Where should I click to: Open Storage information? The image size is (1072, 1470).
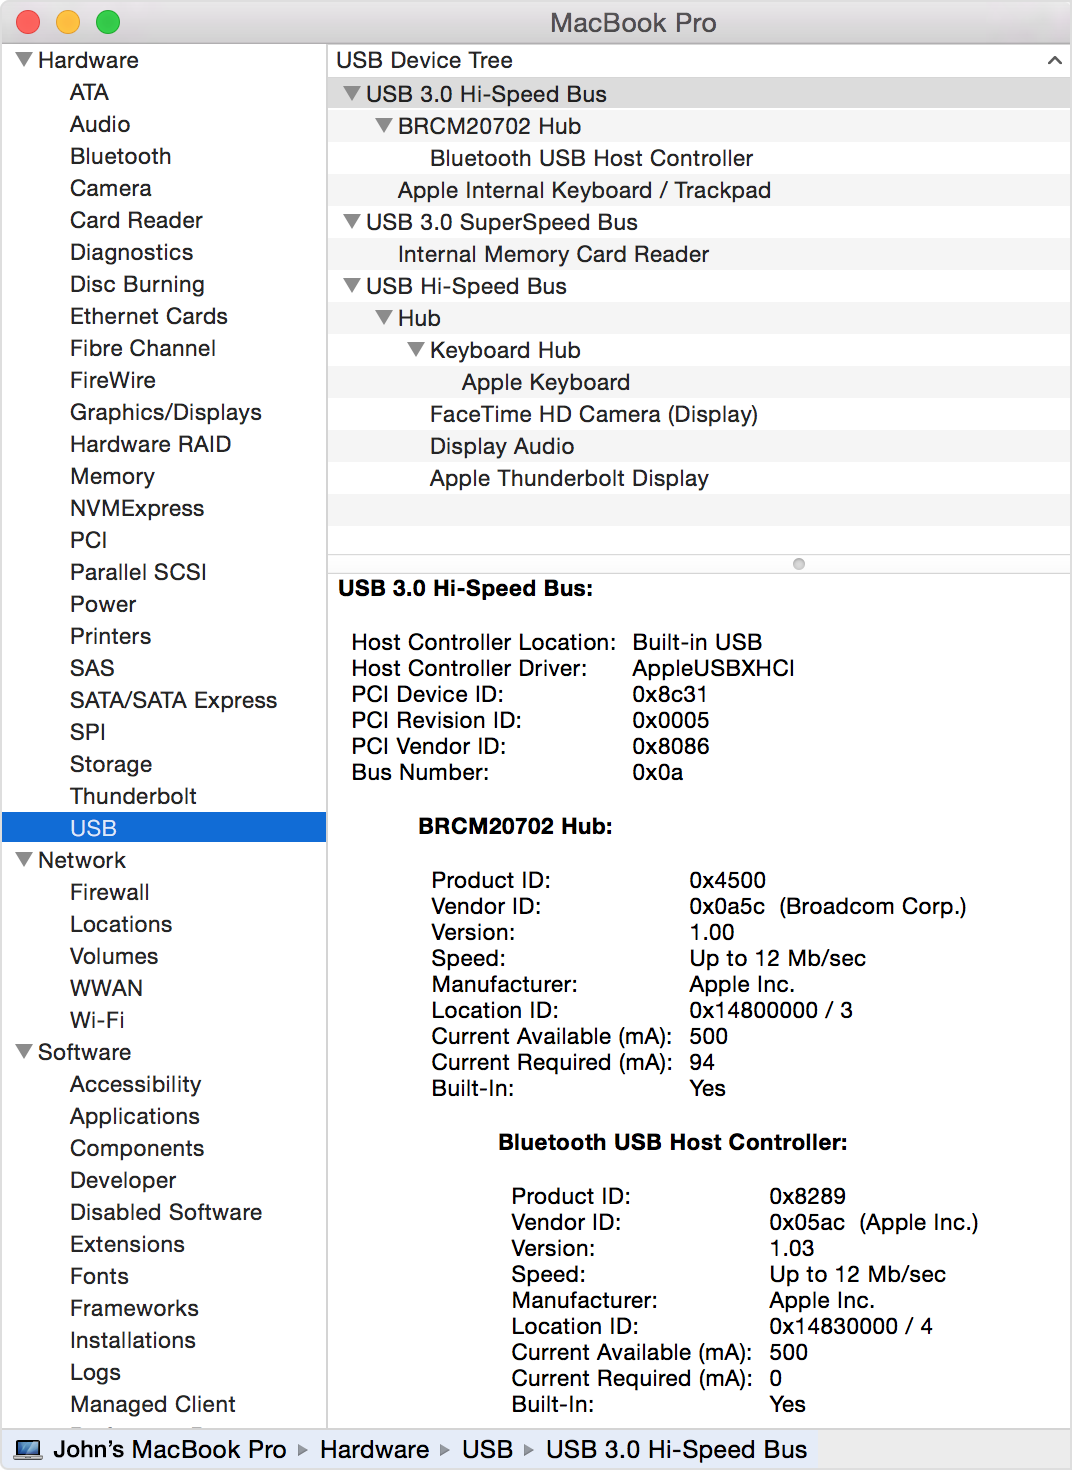coord(111,765)
